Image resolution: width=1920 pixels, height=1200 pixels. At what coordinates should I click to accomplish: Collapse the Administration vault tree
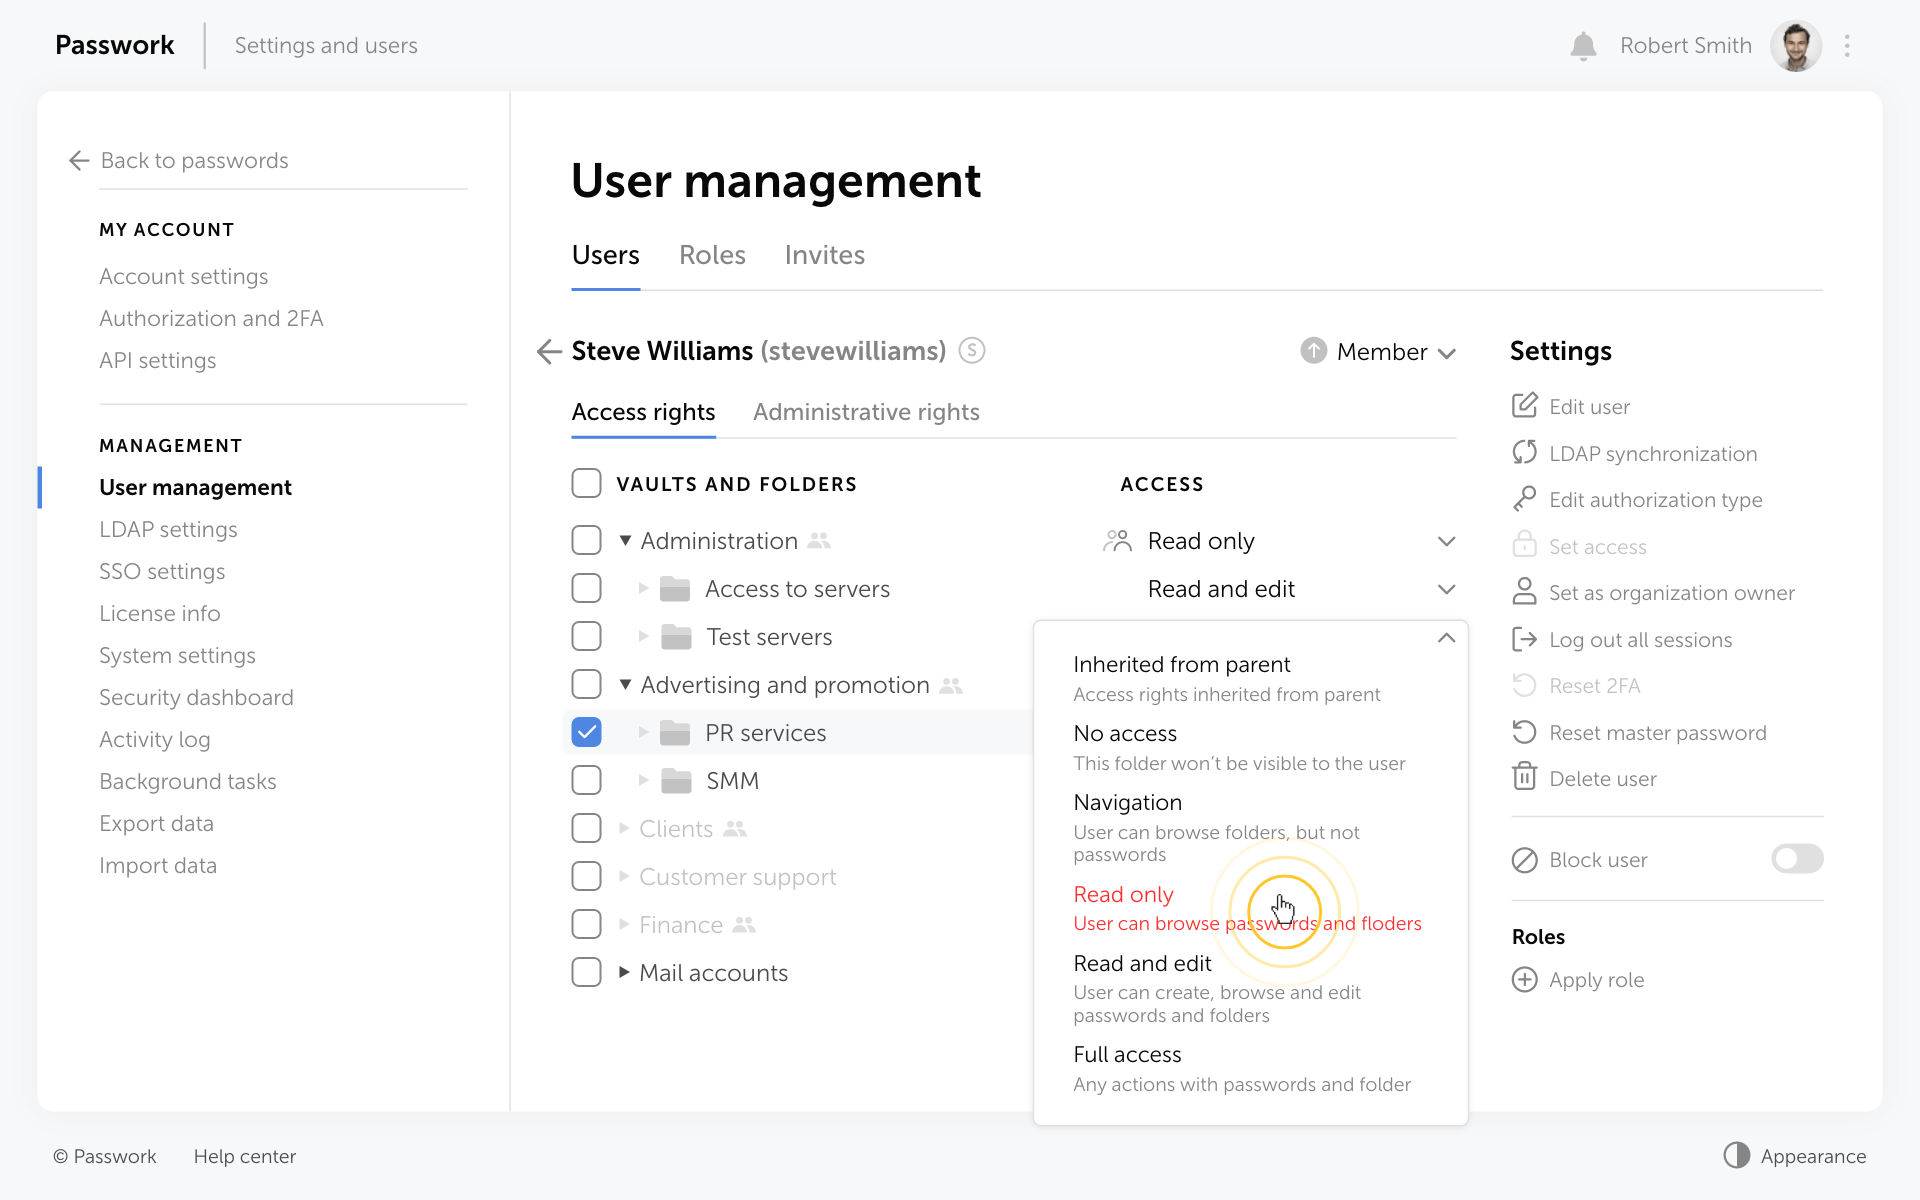625,540
